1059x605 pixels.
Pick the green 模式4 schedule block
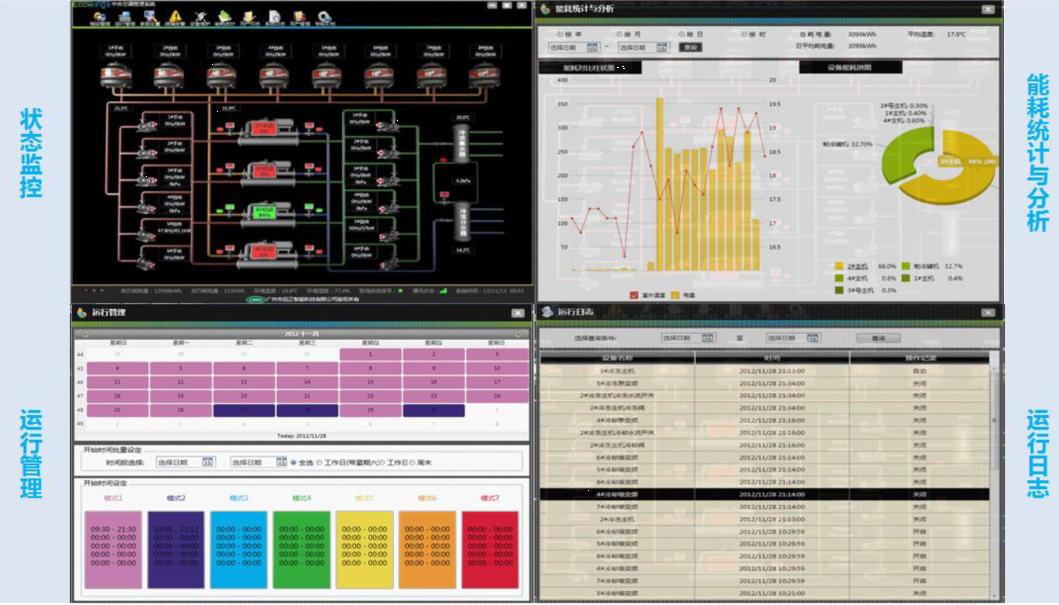301,550
